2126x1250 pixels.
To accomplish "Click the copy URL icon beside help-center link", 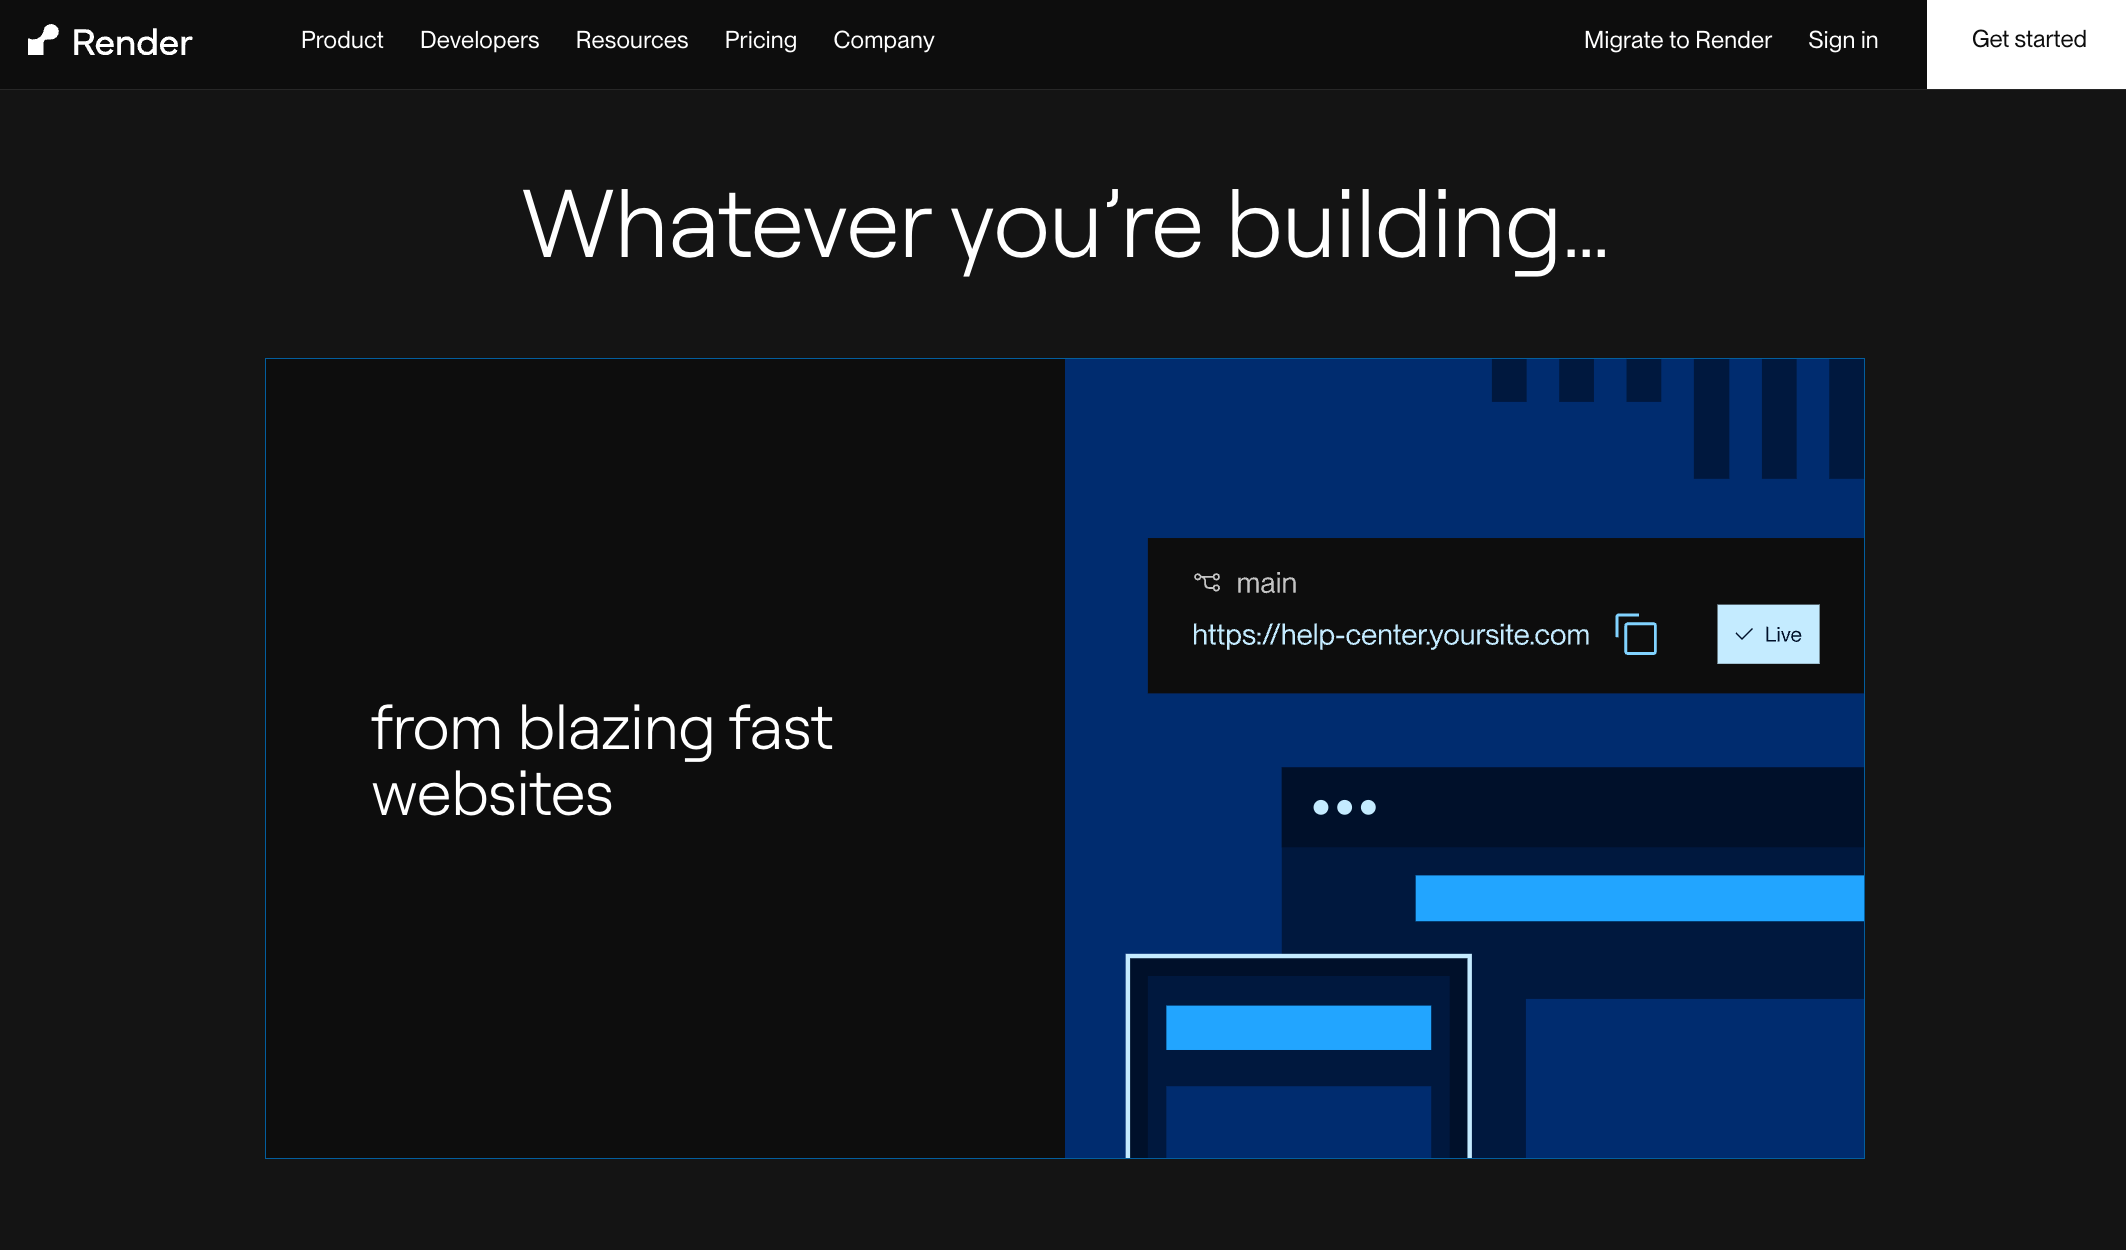I will pyautogui.click(x=1636, y=634).
